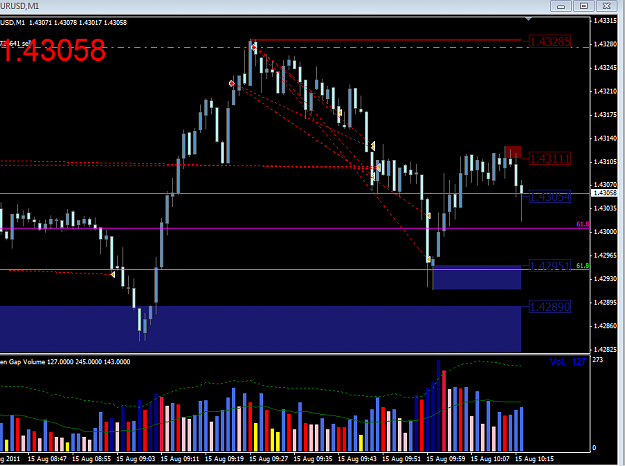Select the small blue rectangle zone below the 1.42951 label
625x466 pixels.
click(477, 277)
